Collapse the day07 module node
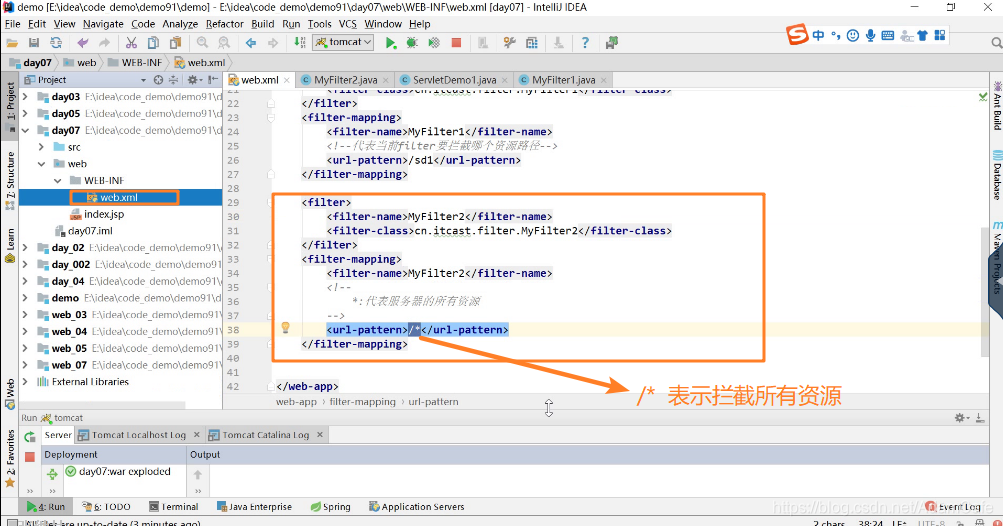 (25, 130)
